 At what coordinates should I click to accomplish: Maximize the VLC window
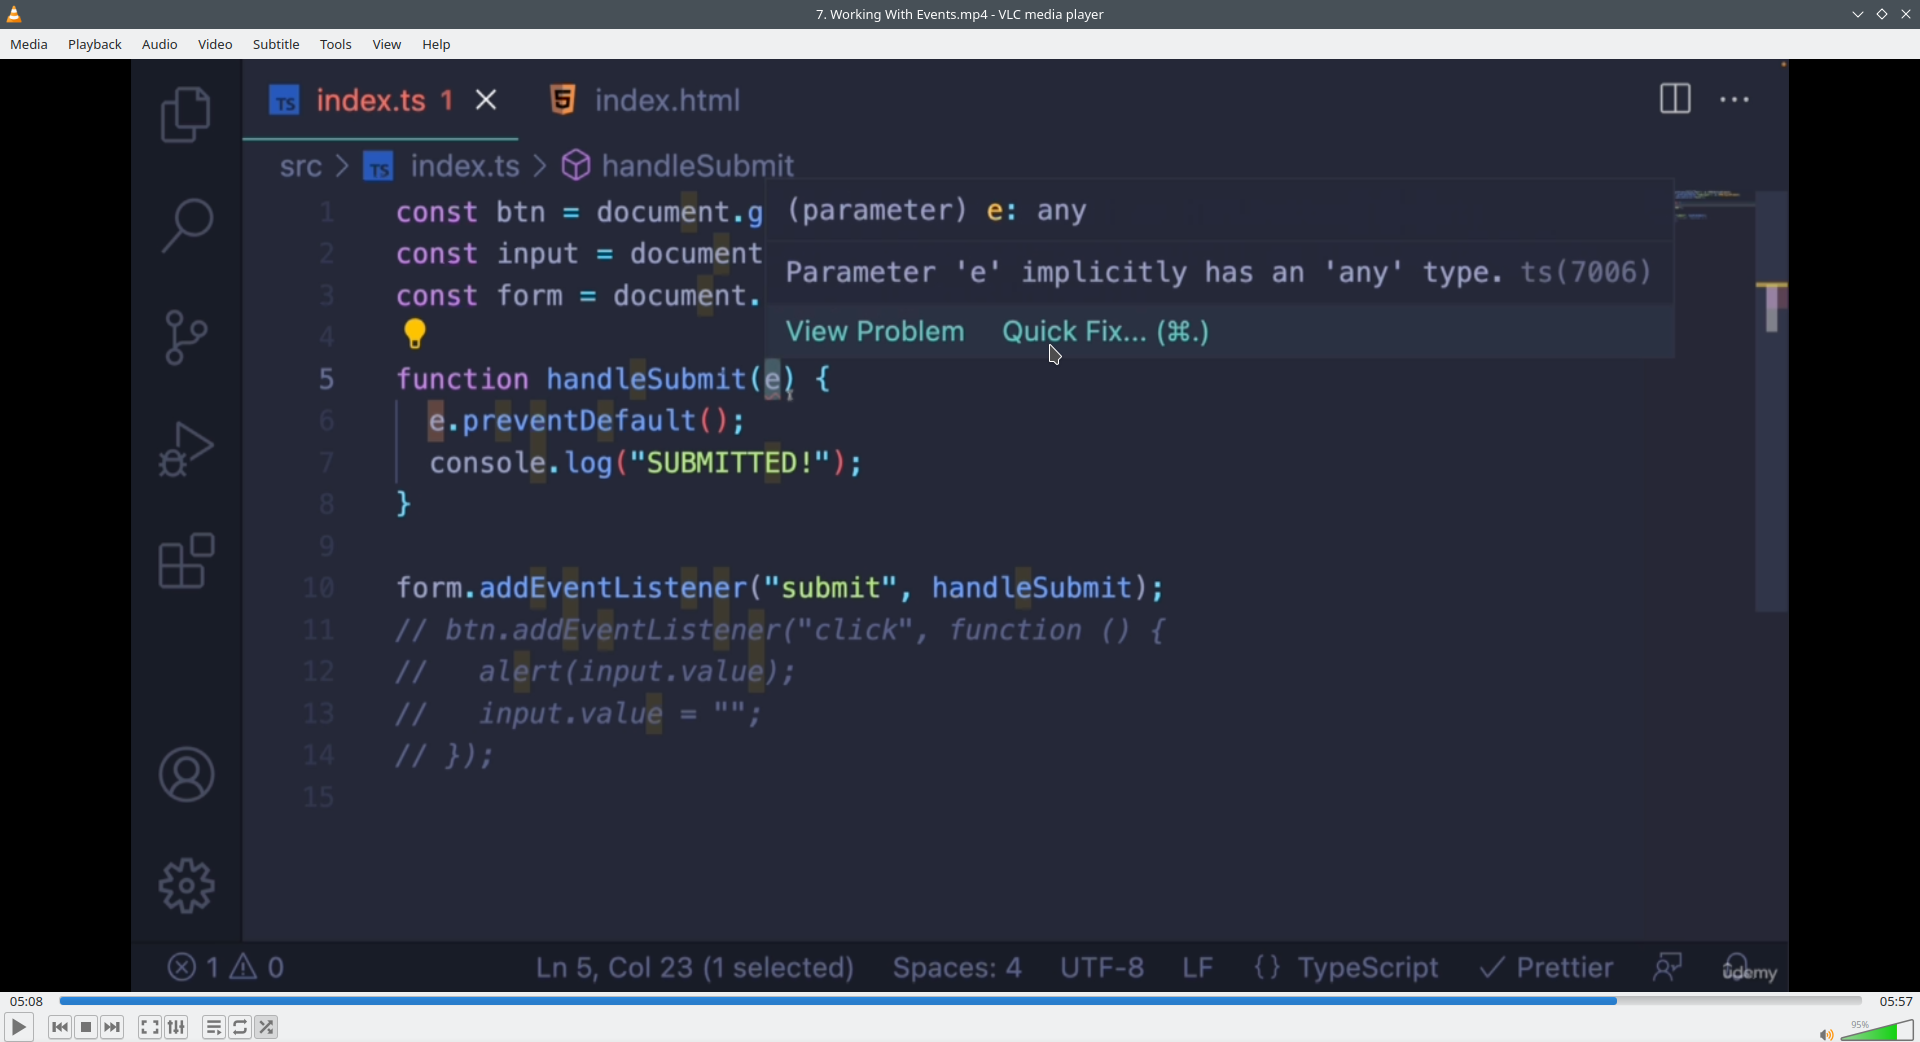coord(1882,14)
